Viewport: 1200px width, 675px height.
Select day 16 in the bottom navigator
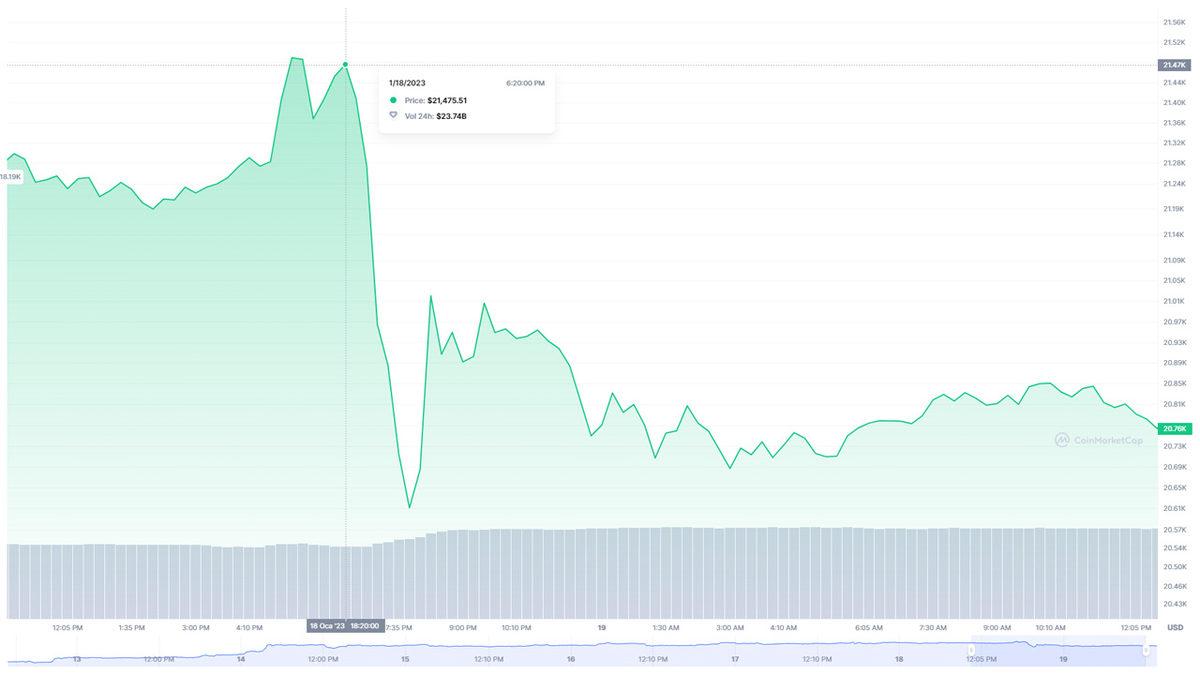point(570,660)
